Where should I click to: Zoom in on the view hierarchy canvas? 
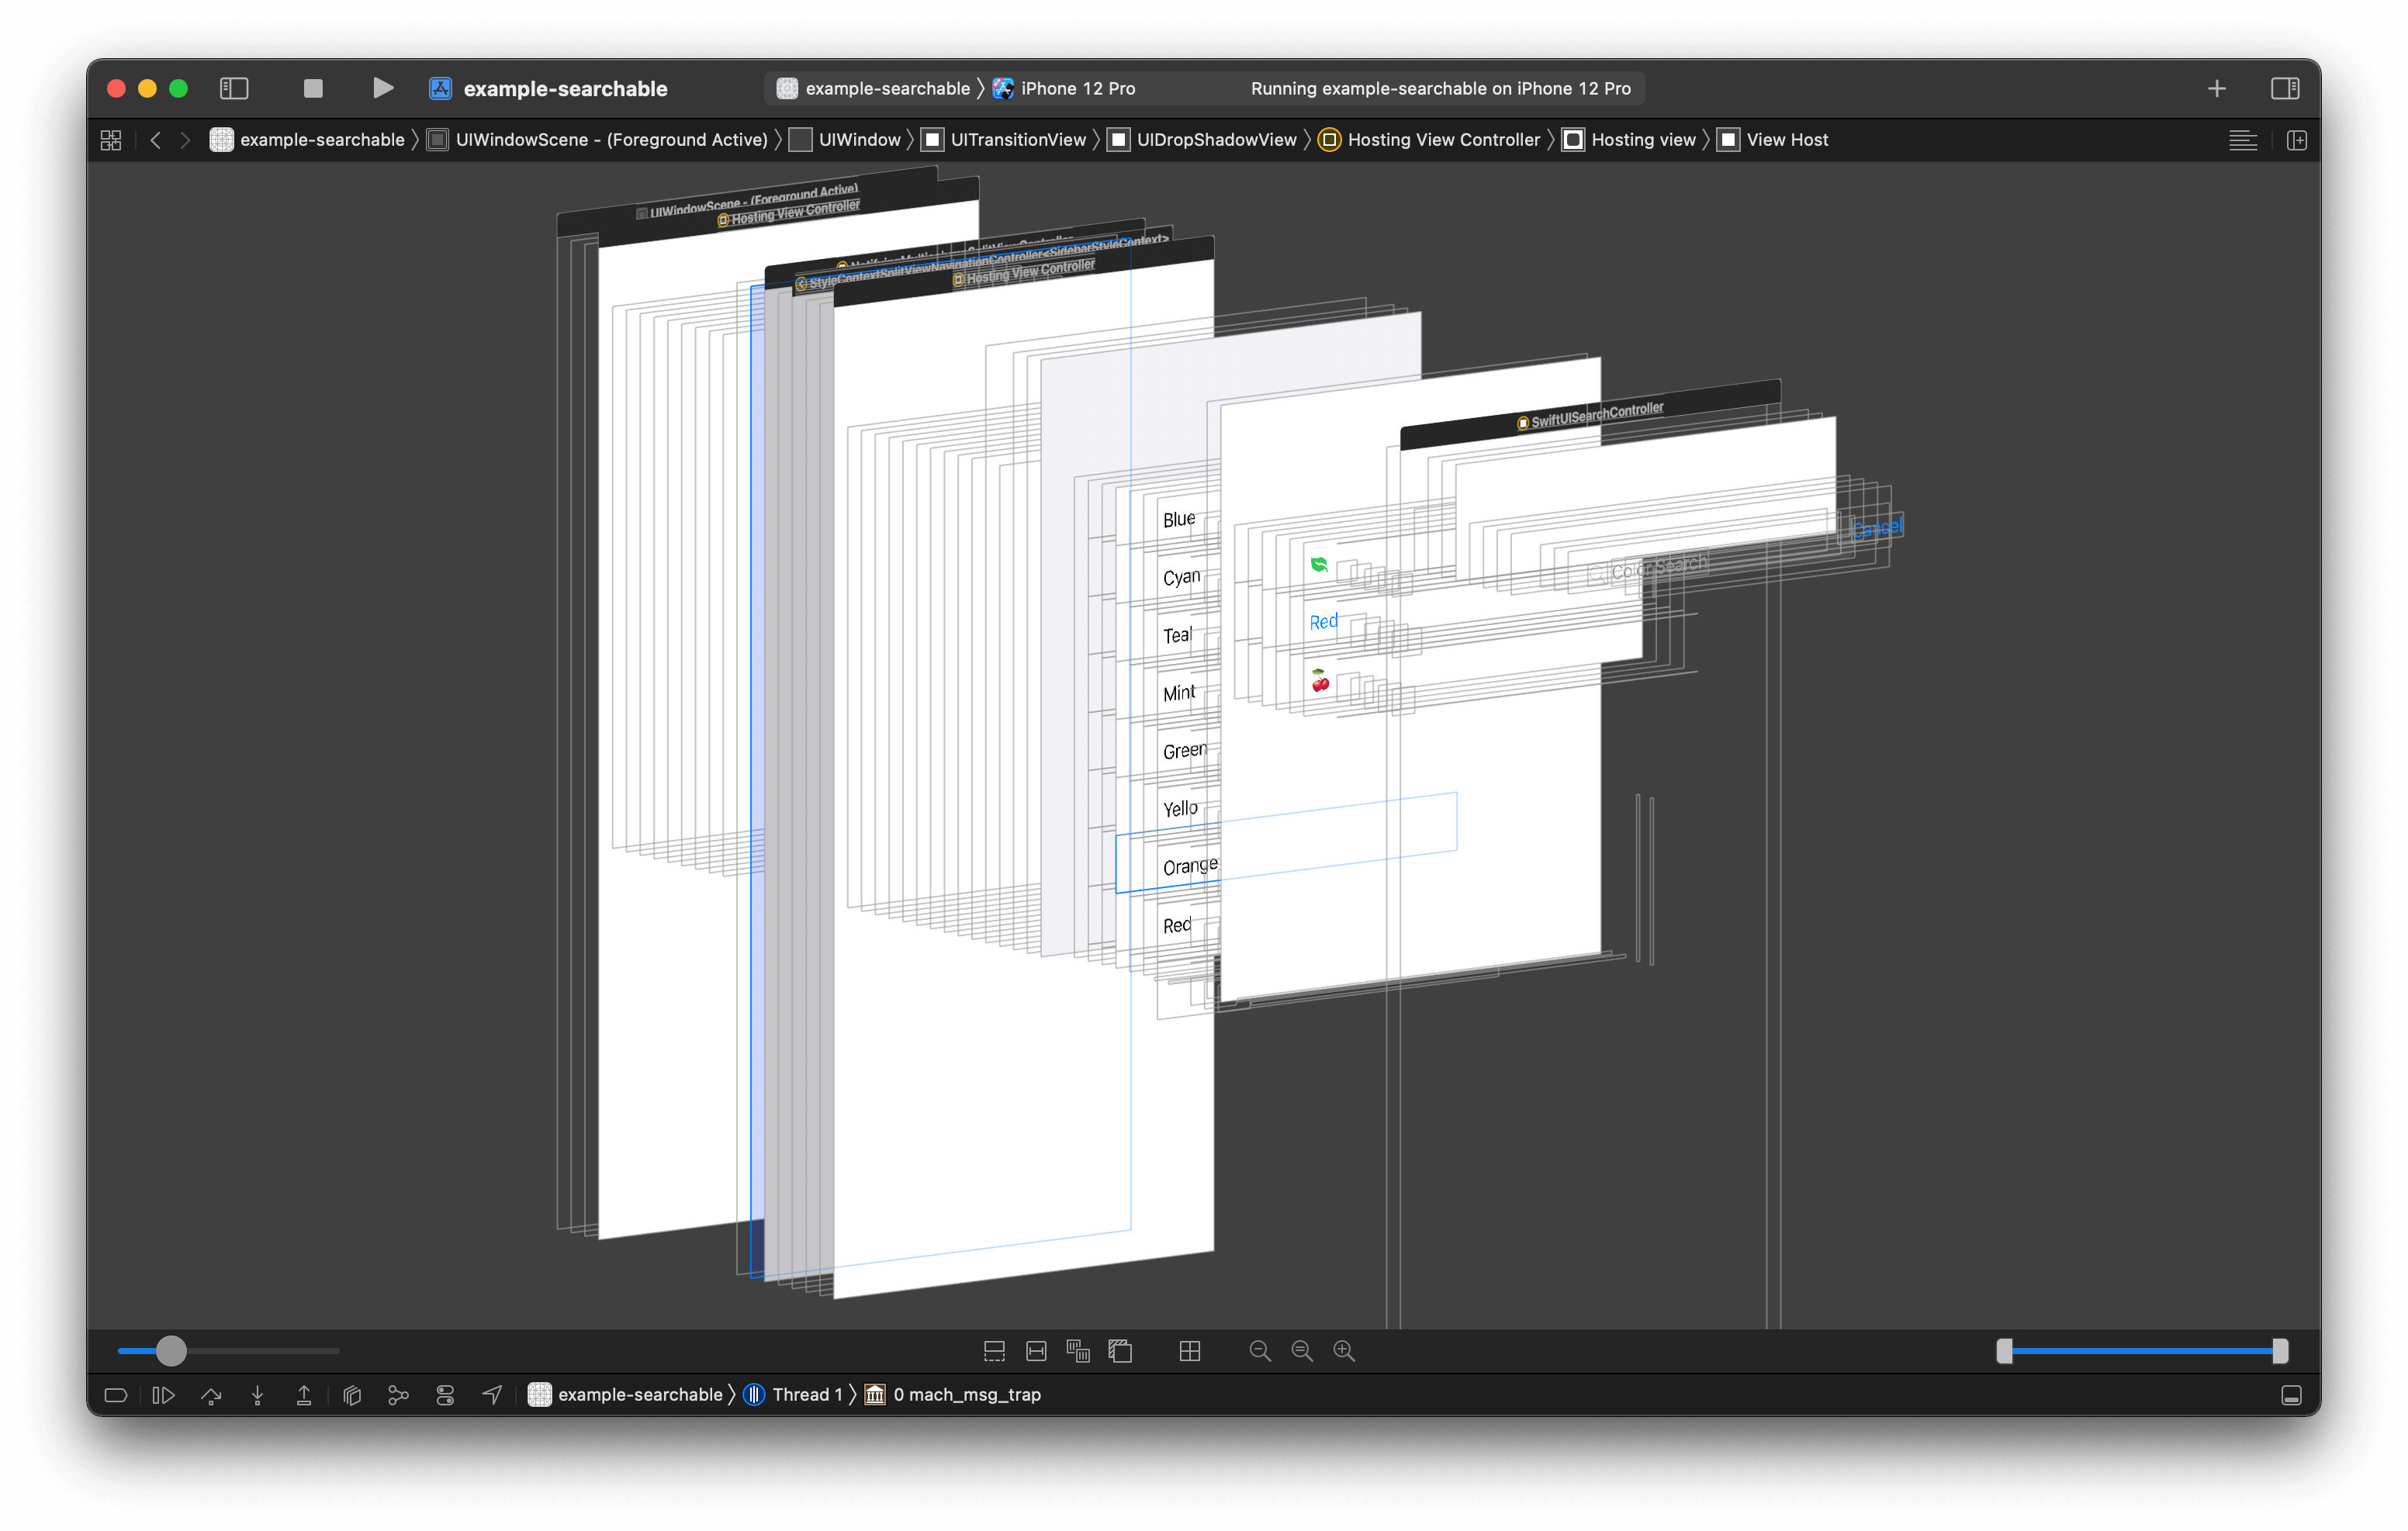(1344, 1351)
